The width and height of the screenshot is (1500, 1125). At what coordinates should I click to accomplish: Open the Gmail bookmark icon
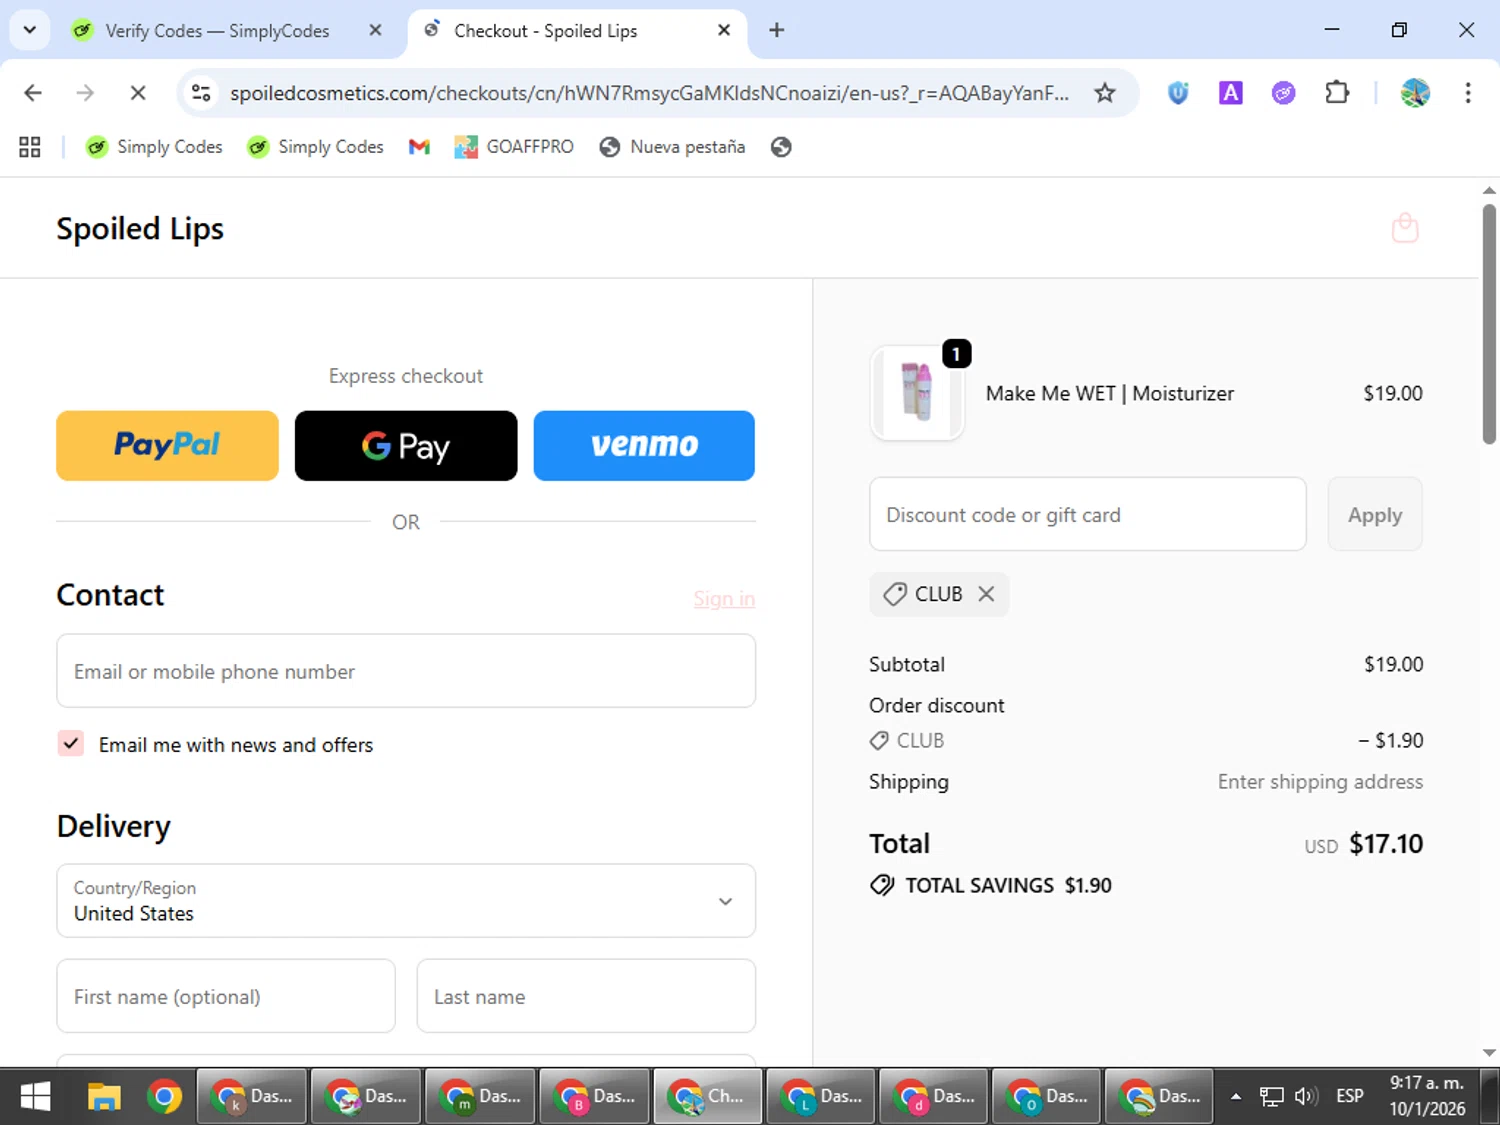pos(419,147)
